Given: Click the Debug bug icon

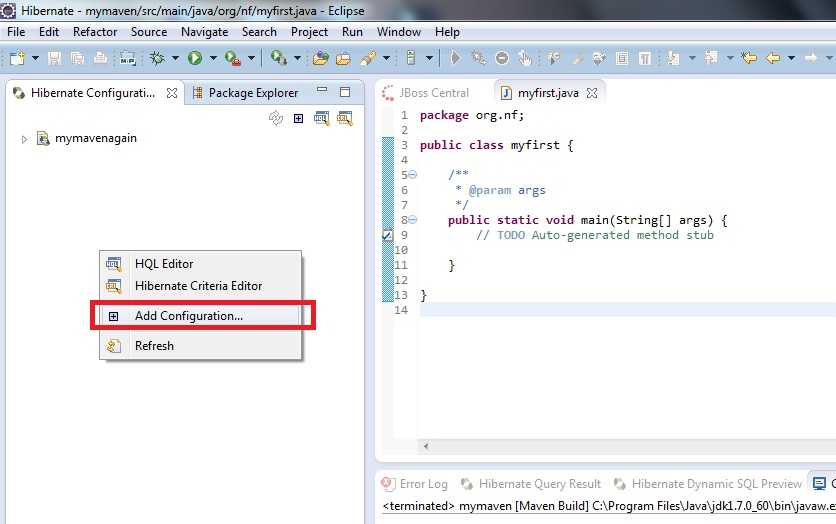Looking at the screenshot, I should click(x=157, y=58).
